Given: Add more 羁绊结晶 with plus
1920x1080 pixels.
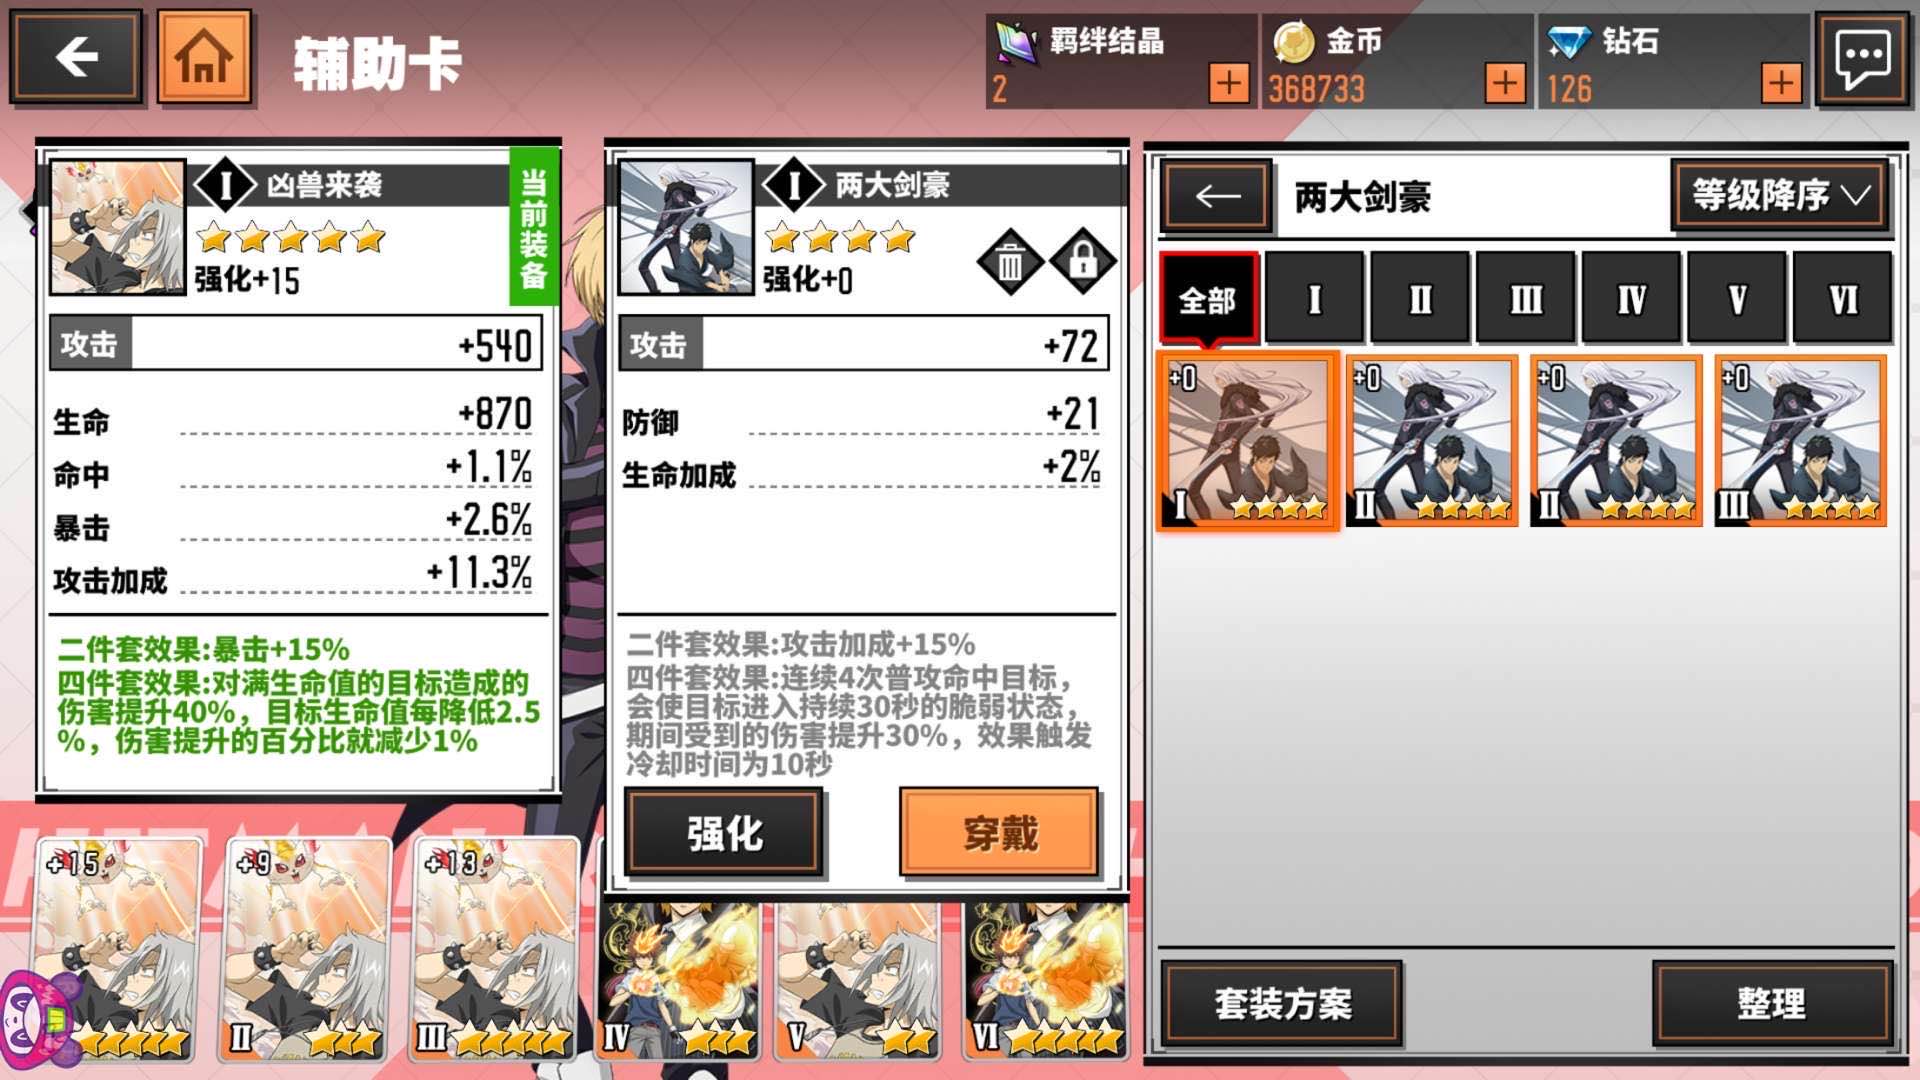Looking at the screenshot, I should [x=1229, y=83].
